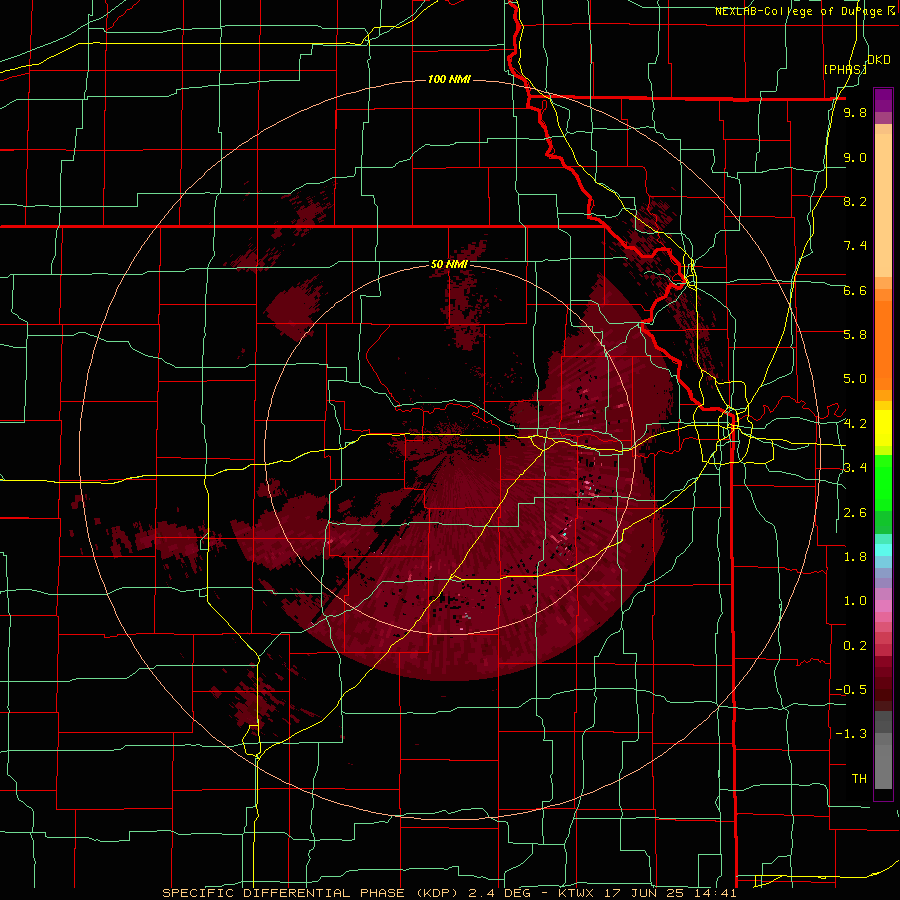The image size is (900, 900).
Task: Click the 2.6 value on the color scale
Action: click(855, 513)
